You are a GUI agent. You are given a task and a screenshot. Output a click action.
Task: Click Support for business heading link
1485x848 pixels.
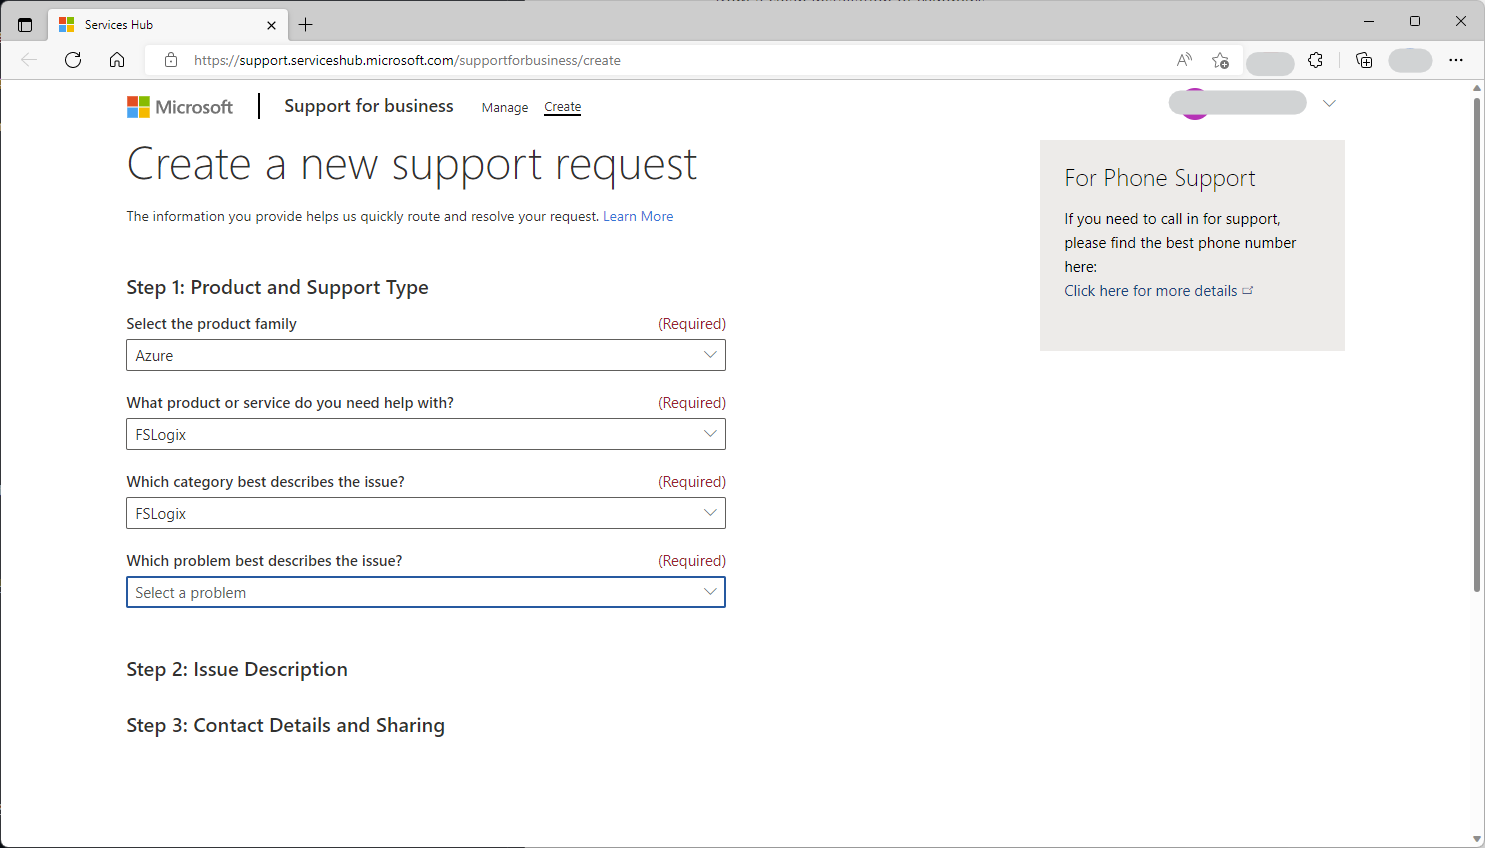click(369, 106)
